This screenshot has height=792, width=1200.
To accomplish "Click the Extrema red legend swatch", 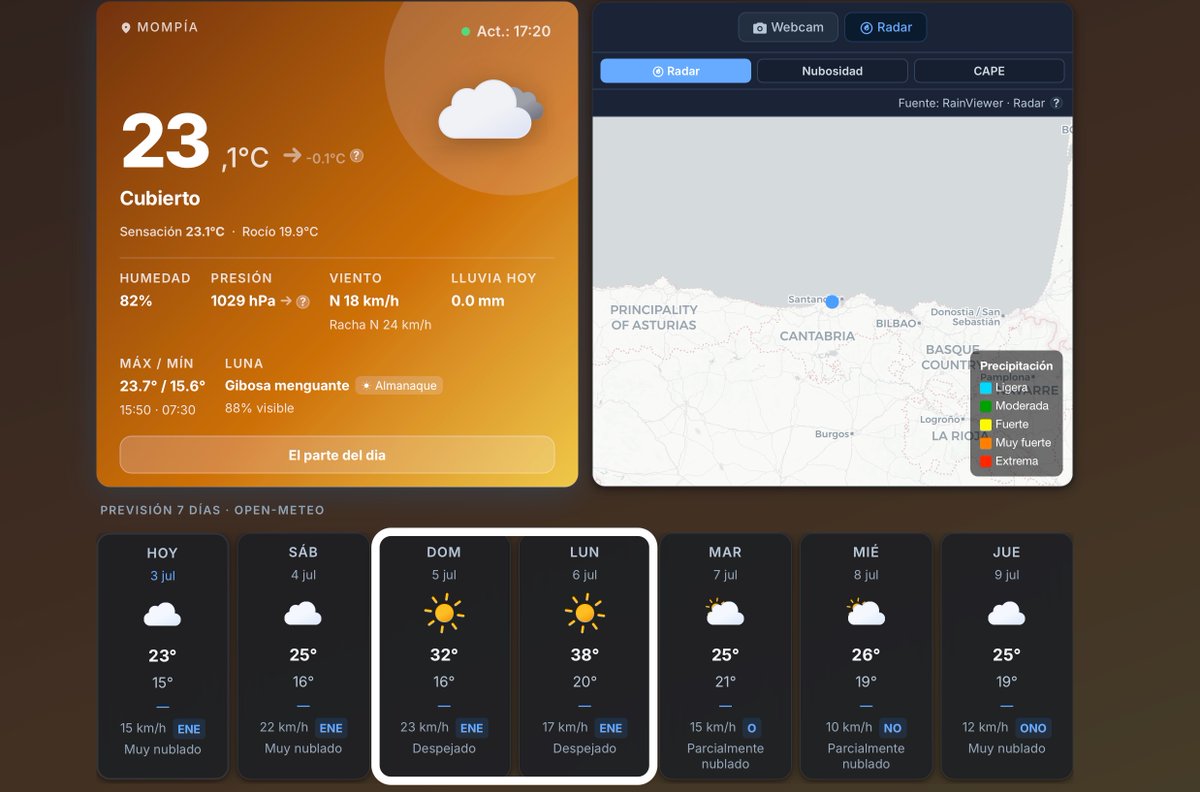I will 986,461.
